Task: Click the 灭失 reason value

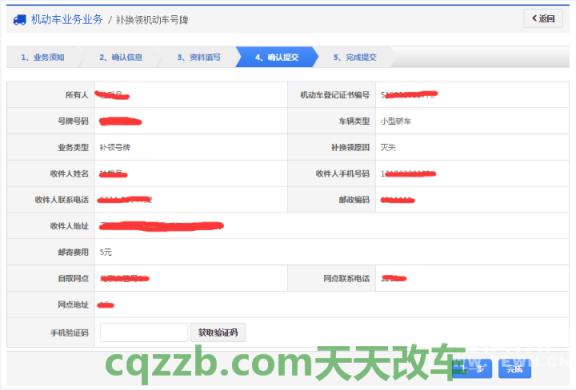Action: [388, 148]
